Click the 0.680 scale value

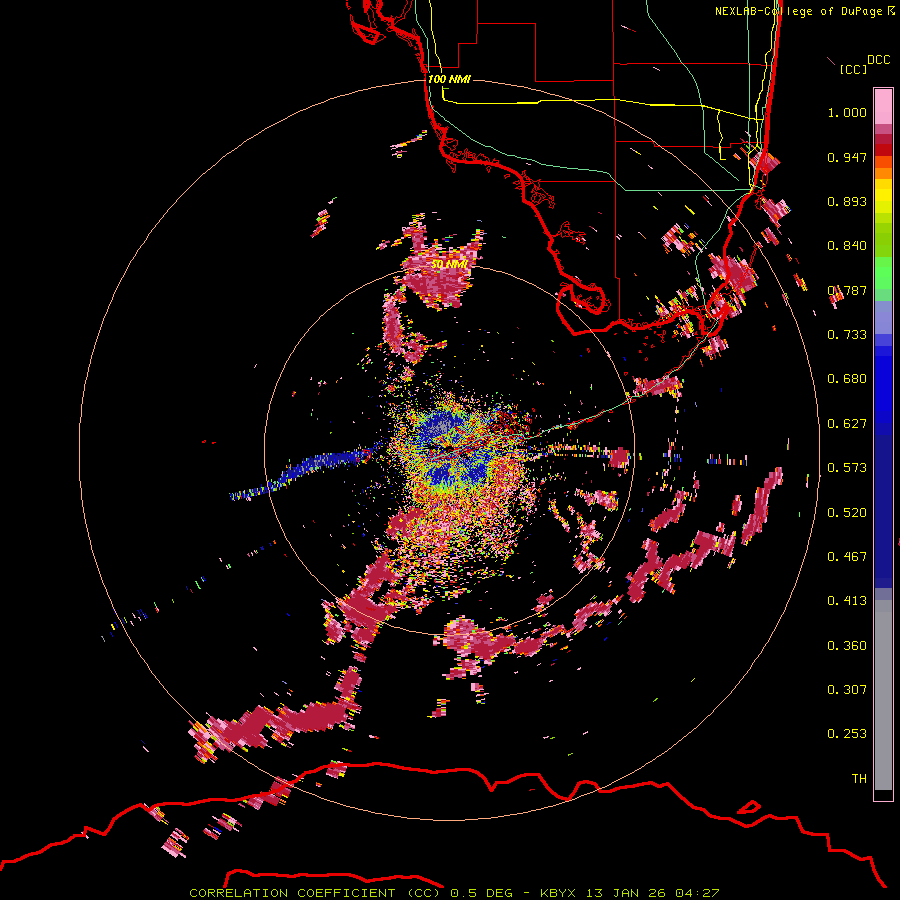(847, 379)
